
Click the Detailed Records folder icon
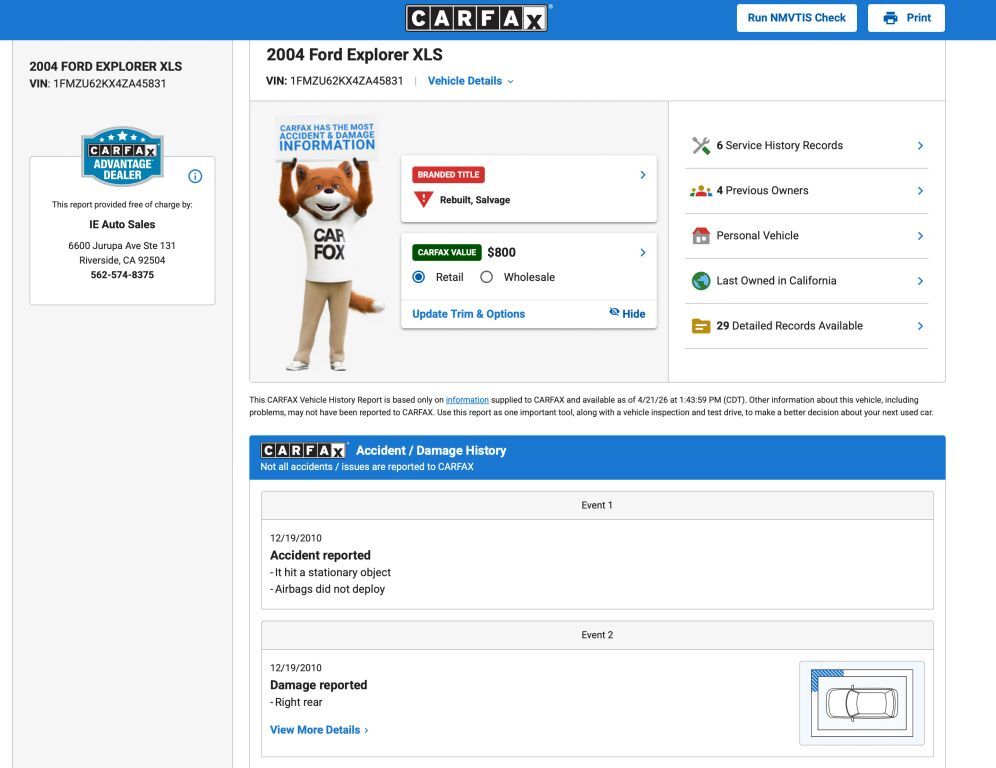coord(701,326)
